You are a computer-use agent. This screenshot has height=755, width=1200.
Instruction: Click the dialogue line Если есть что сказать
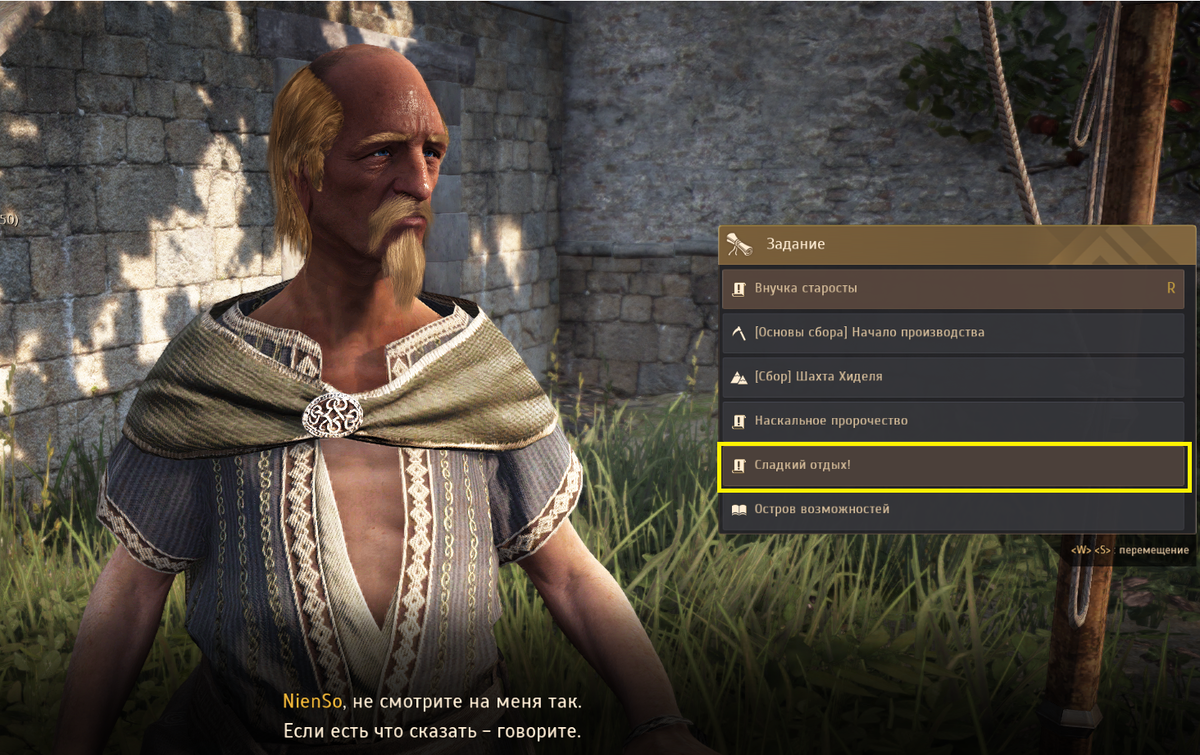point(431,731)
